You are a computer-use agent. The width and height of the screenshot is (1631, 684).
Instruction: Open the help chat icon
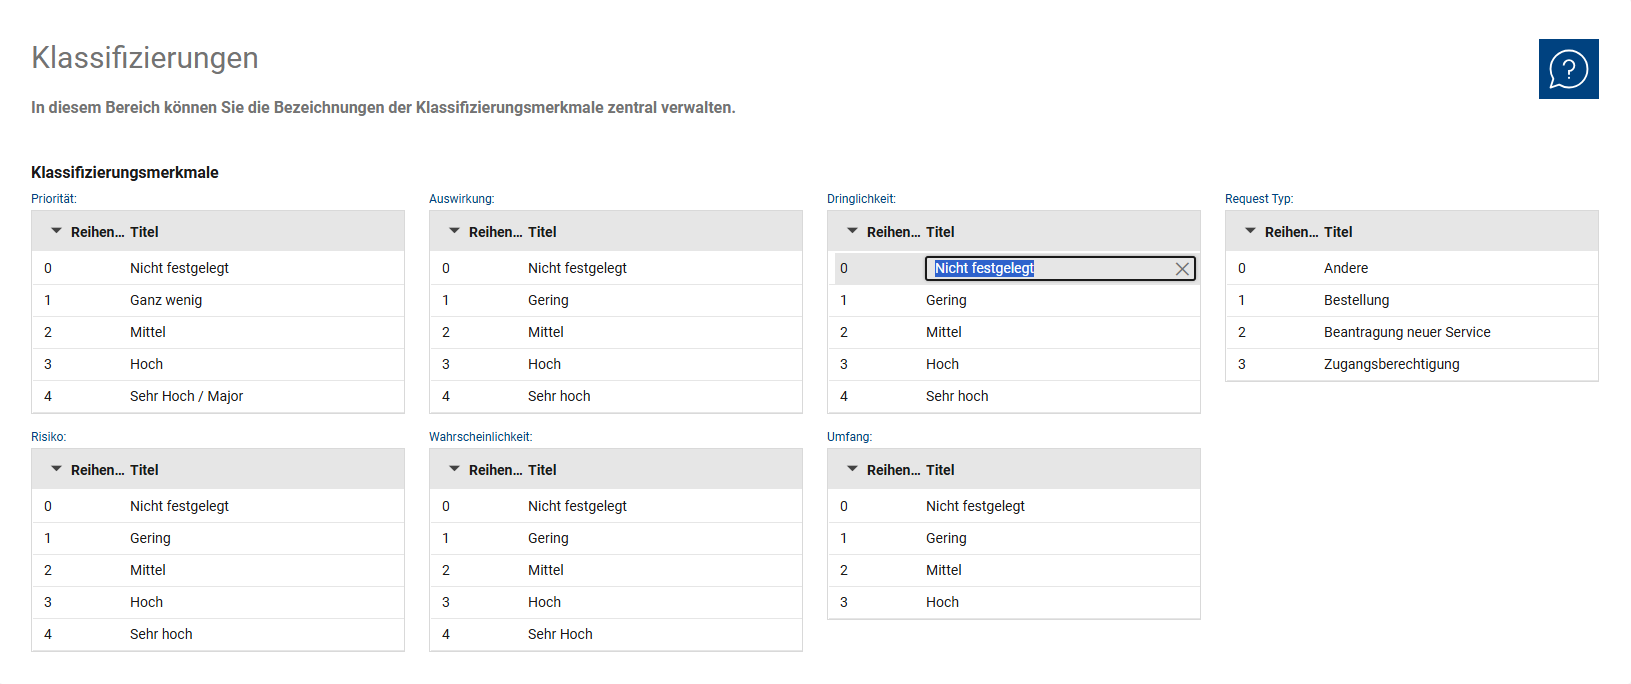1568,69
